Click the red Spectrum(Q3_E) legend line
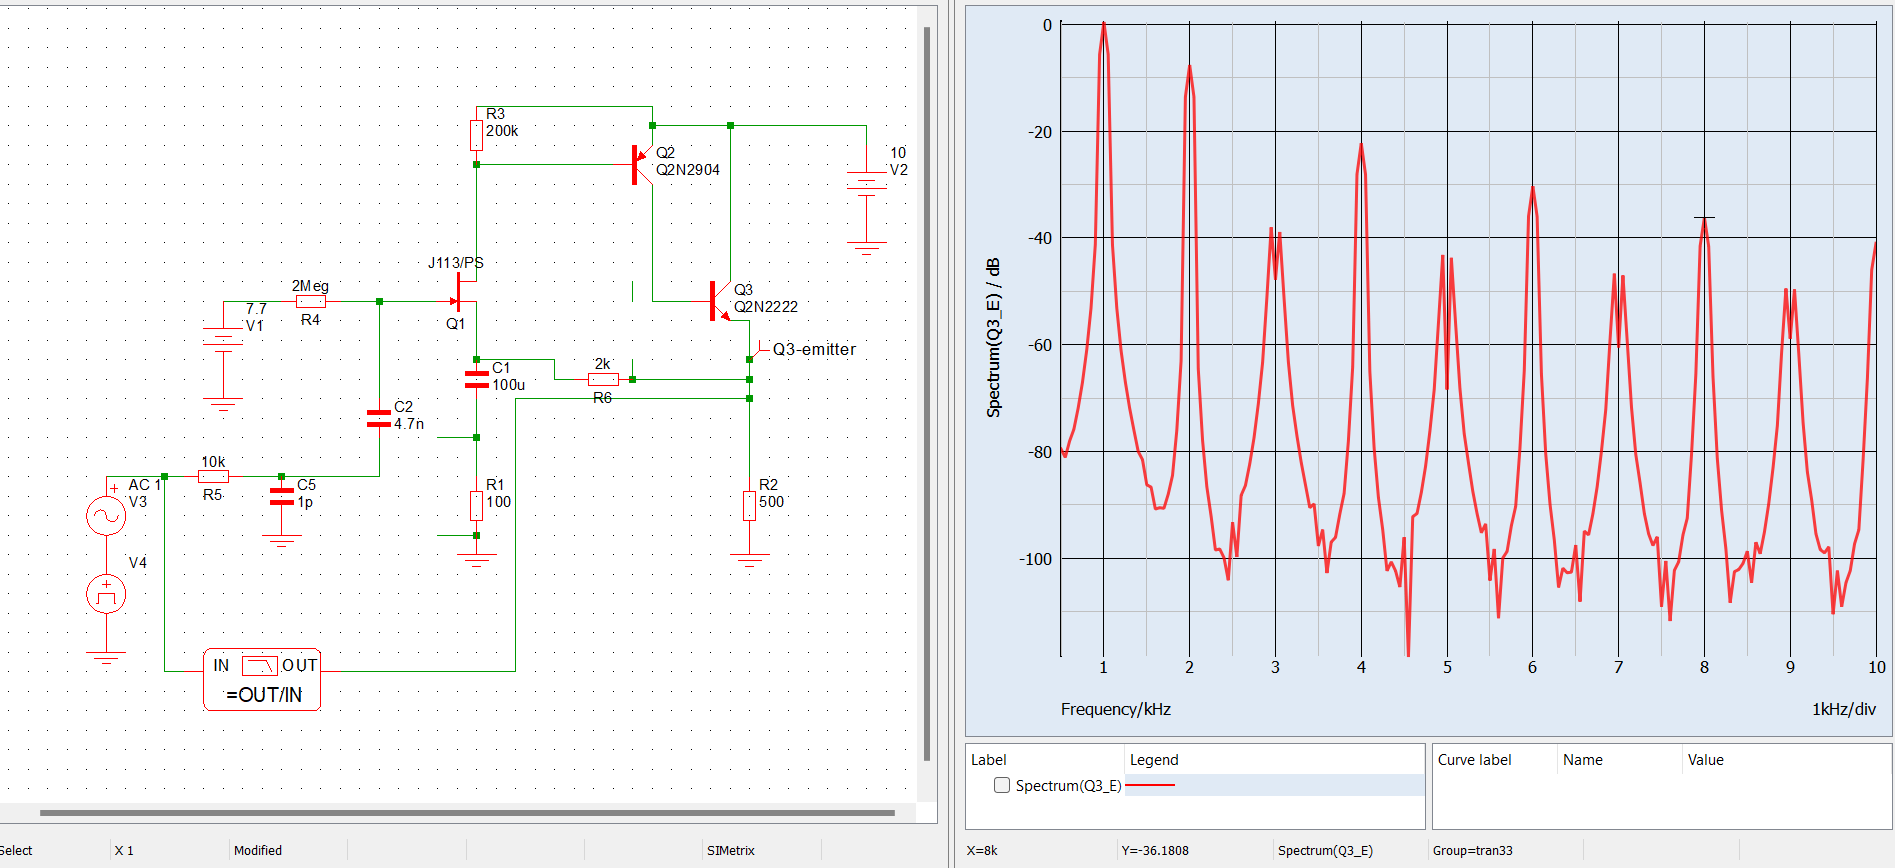The height and width of the screenshot is (868, 1895). click(x=1150, y=785)
